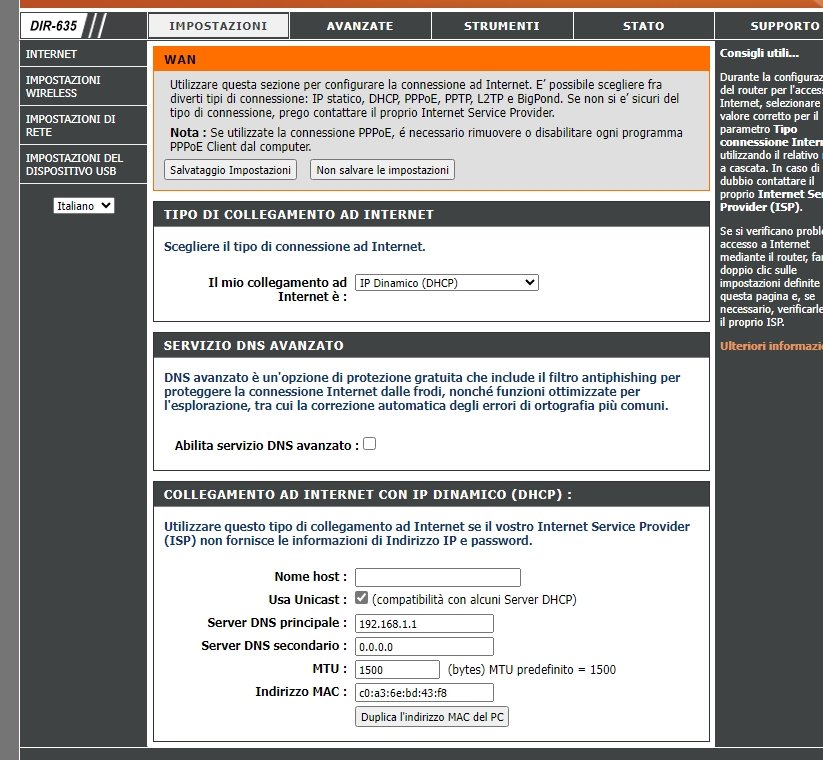This screenshot has width=823, height=760.
Task: Click the Indirizzo MAC input field
Action: pyautogui.click(x=424, y=693)
